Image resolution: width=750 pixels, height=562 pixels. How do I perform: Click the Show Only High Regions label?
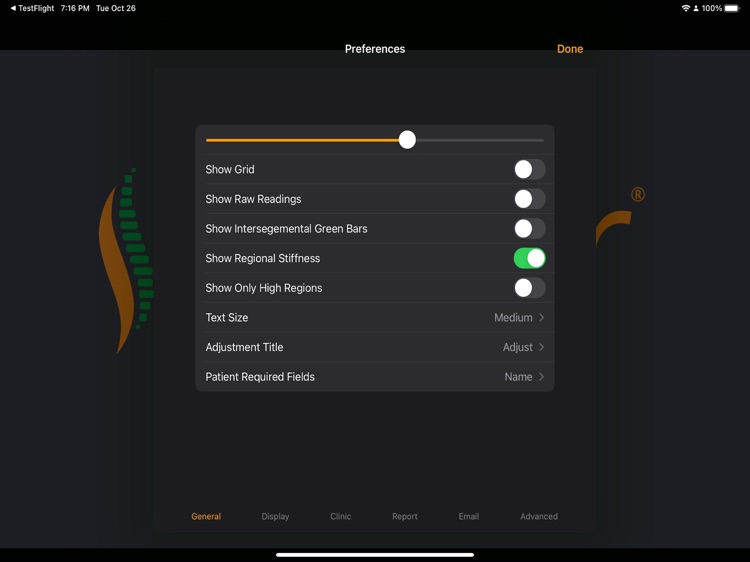tap(264, 288)
